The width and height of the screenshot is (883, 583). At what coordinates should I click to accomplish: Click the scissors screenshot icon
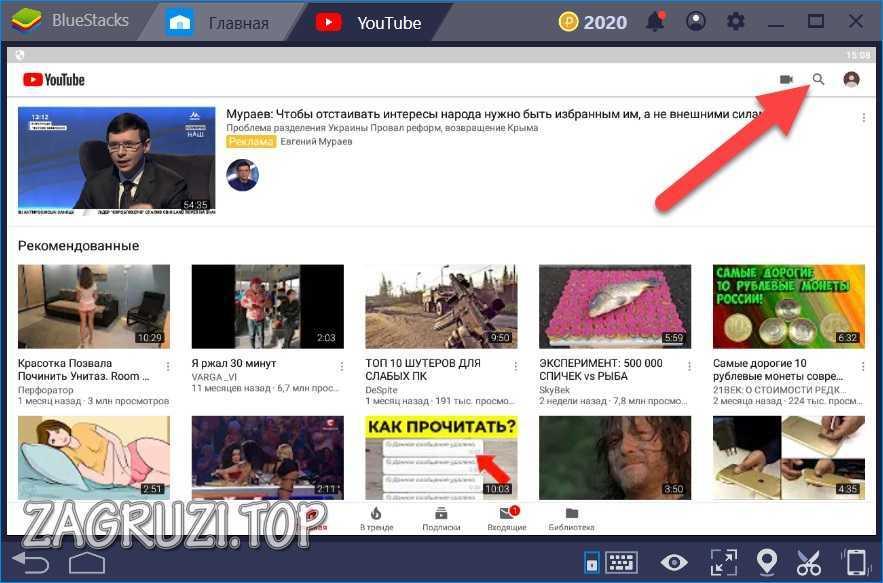[809, 562]
